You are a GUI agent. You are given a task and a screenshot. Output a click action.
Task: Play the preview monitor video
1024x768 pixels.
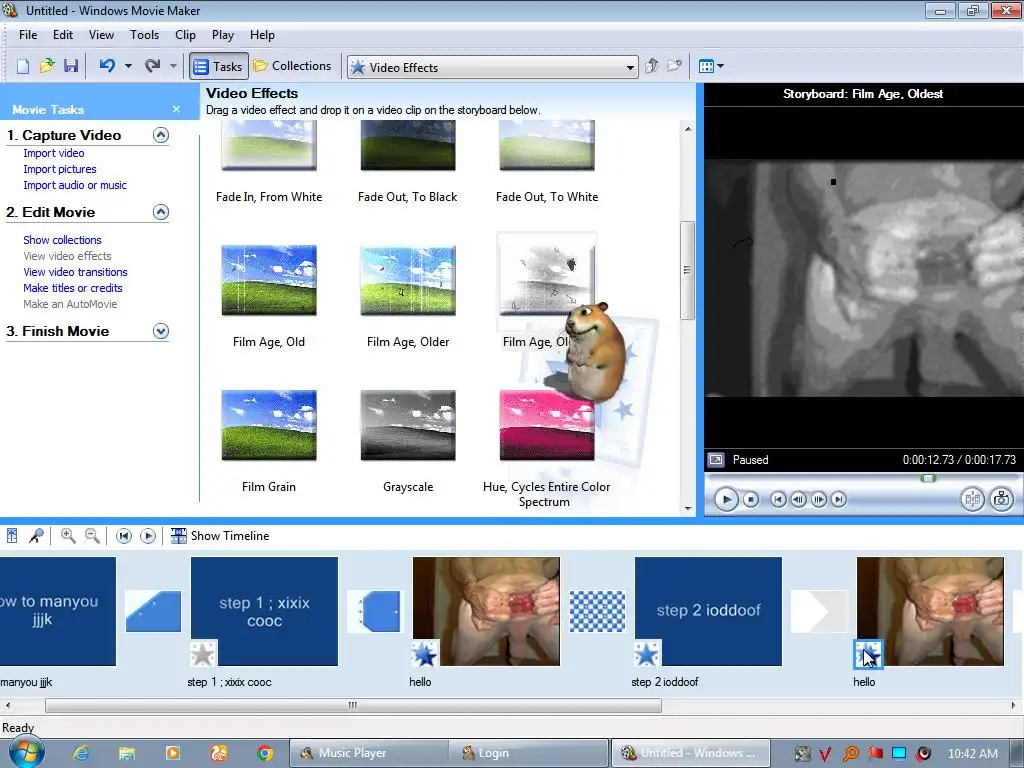tap(726, 500)
